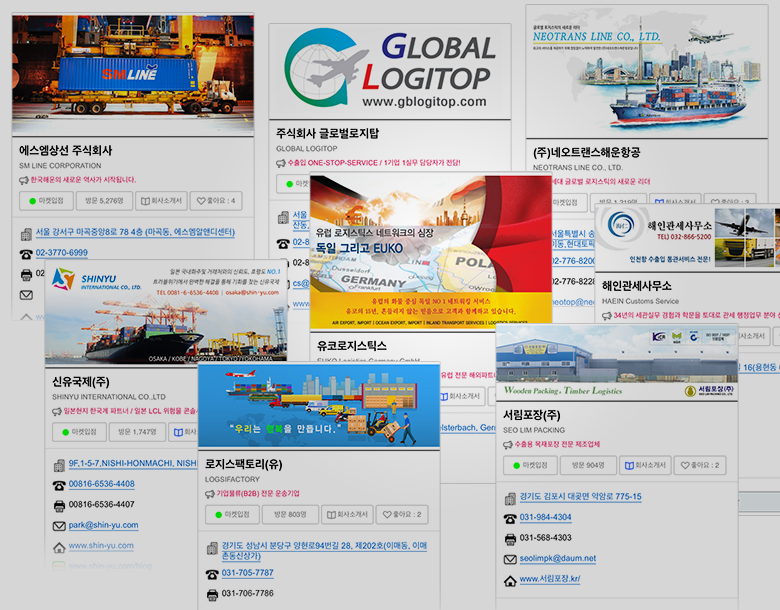Image resolution: width=780 pixels, height=610 pixels.
Task: Click 좋아요 : 4 like button
Action: [216, 201]
